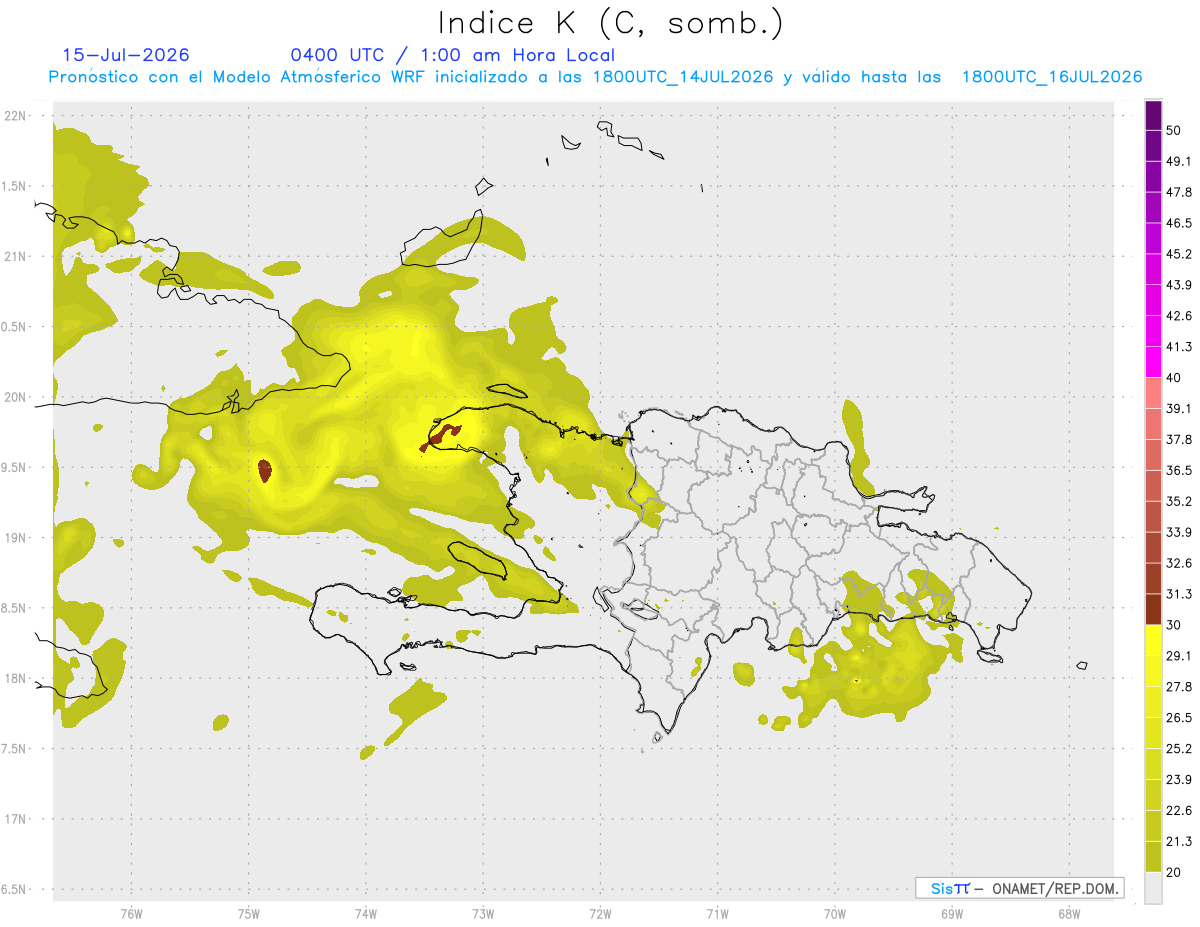Pick the bright yellow swatch between 29.1 and 30
This screenshot has height=927, width=1200.
point(1153,640)
